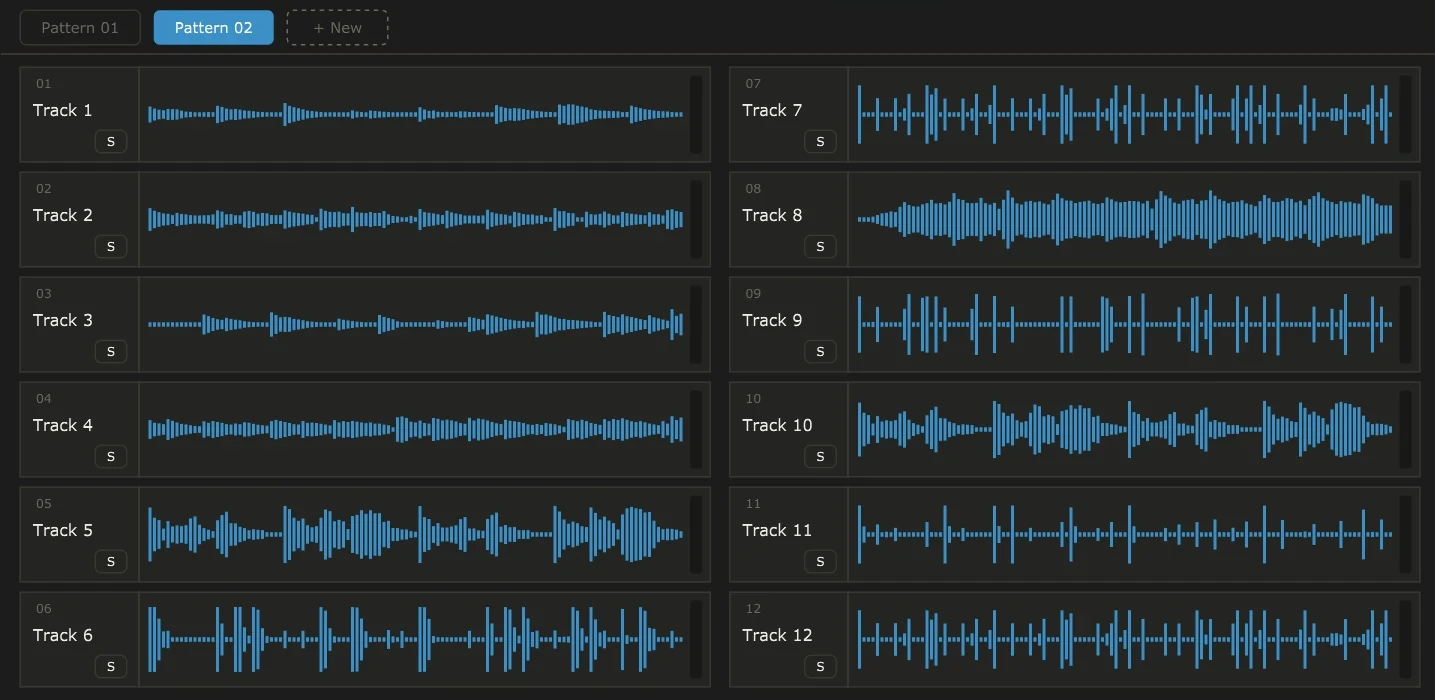1435x700 pixels.
Task: Solo Track 11
Action: [x=820, y=562]
